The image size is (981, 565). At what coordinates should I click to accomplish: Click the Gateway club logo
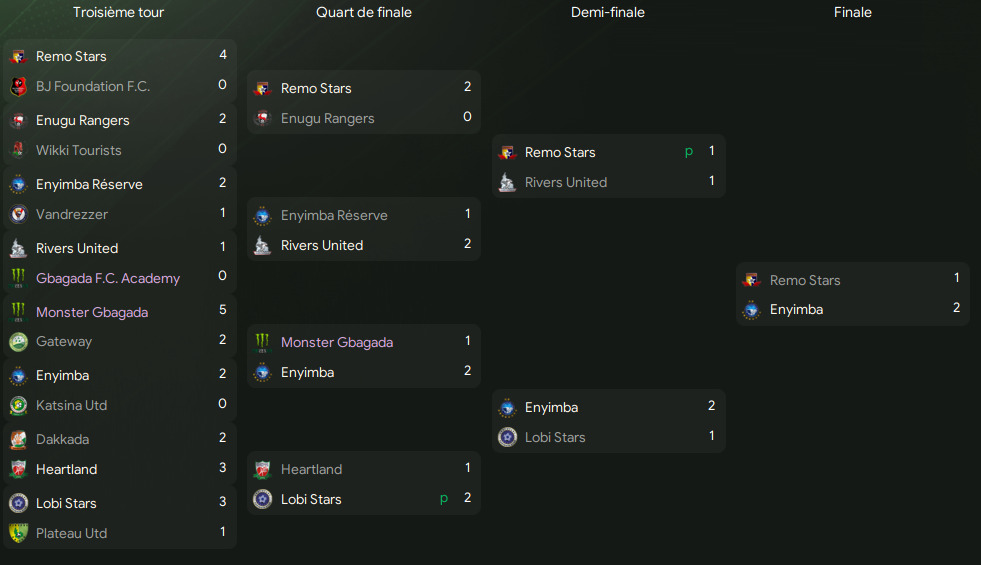[18, 342]
